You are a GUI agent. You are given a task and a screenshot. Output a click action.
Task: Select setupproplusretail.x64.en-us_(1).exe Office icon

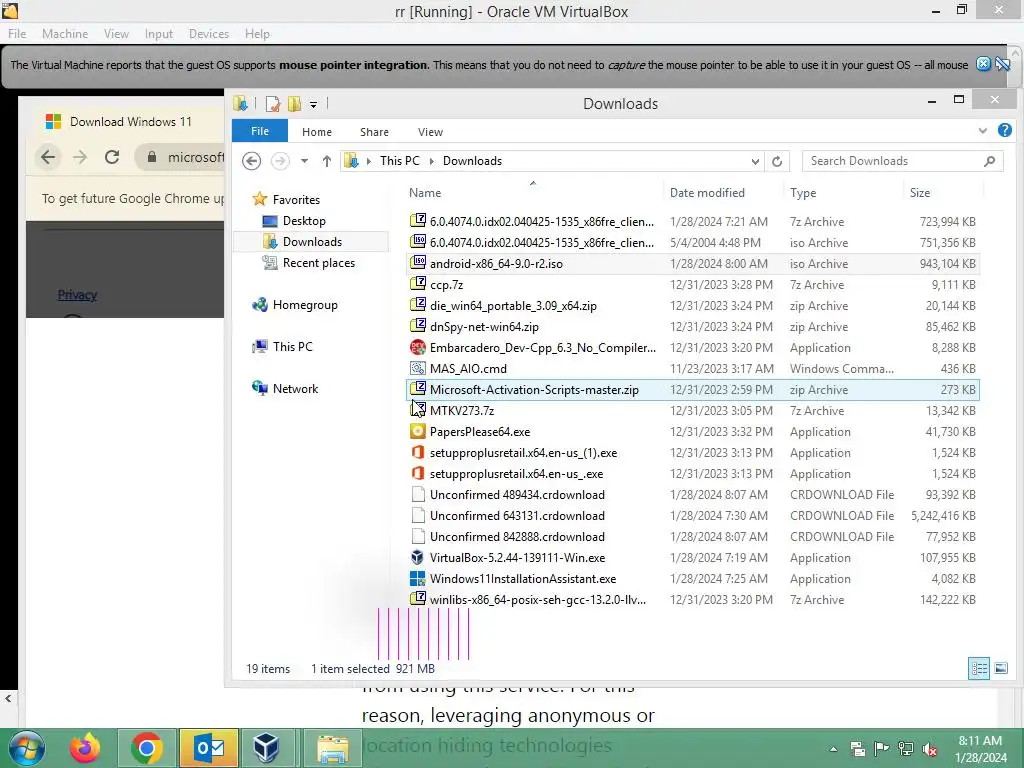[418, 452]
